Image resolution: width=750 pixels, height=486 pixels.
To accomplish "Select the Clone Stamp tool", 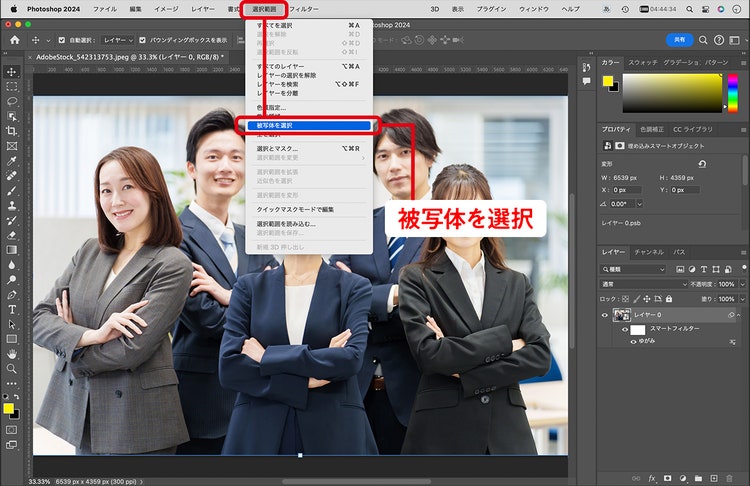I will click(11, 205).
